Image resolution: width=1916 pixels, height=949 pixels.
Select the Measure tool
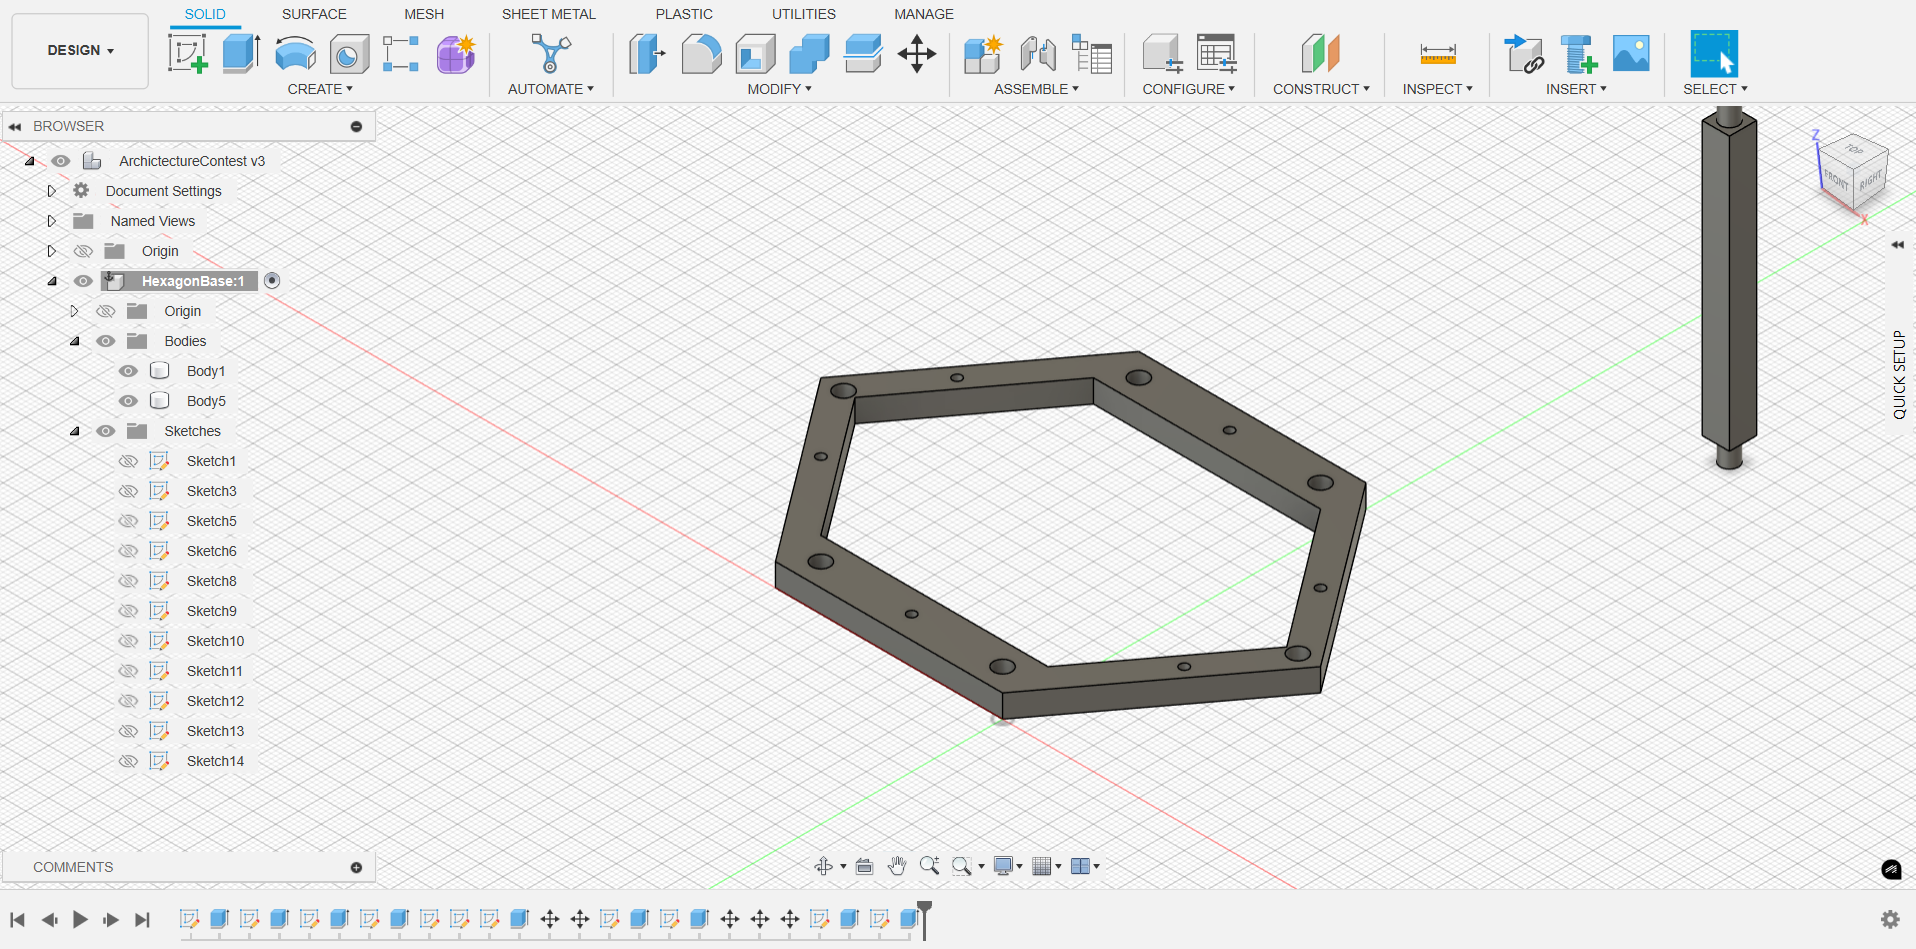[x=1438, y=54]
